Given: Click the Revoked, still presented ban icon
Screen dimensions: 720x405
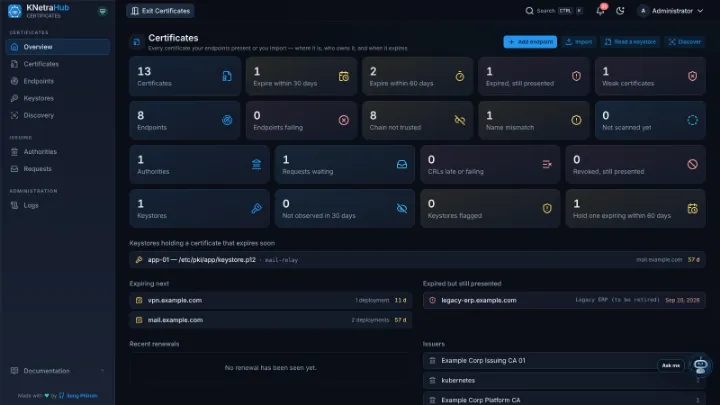Looking at the screenshot, I should 692,164.
